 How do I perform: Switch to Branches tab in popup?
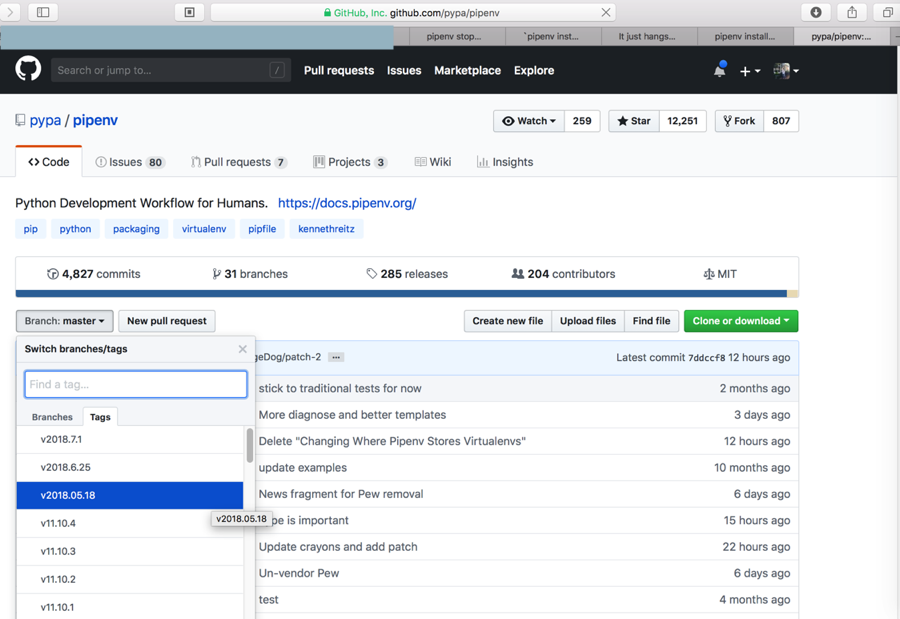(x=52, y=417)
